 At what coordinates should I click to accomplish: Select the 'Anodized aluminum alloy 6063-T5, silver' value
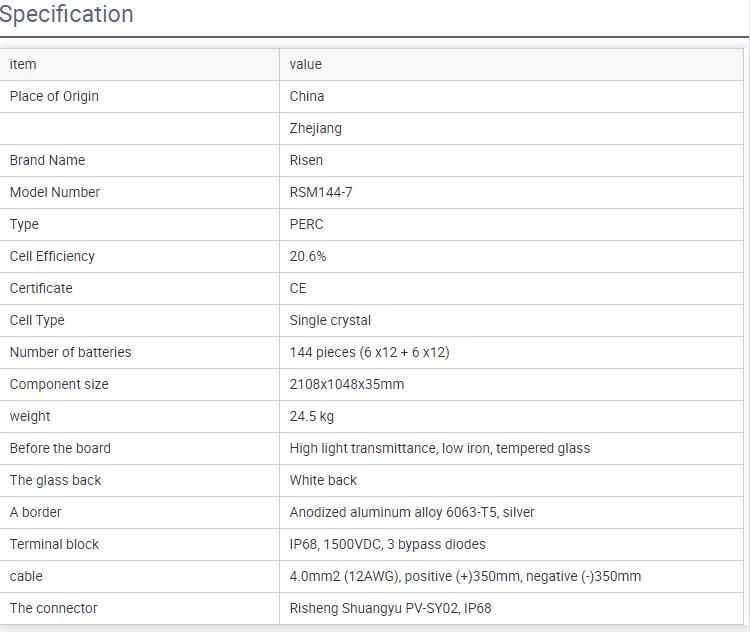tap(412, 513)
